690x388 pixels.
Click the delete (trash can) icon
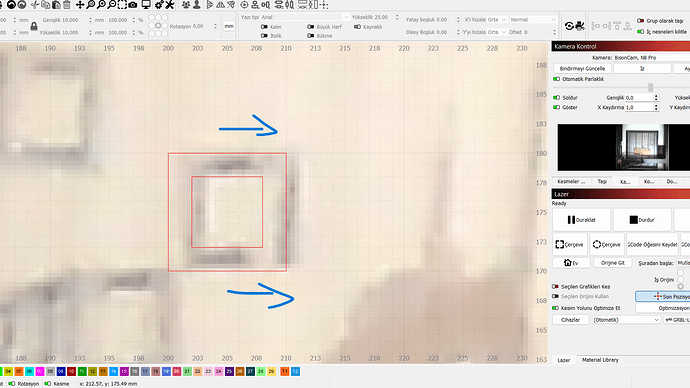(x=67, y=5)
